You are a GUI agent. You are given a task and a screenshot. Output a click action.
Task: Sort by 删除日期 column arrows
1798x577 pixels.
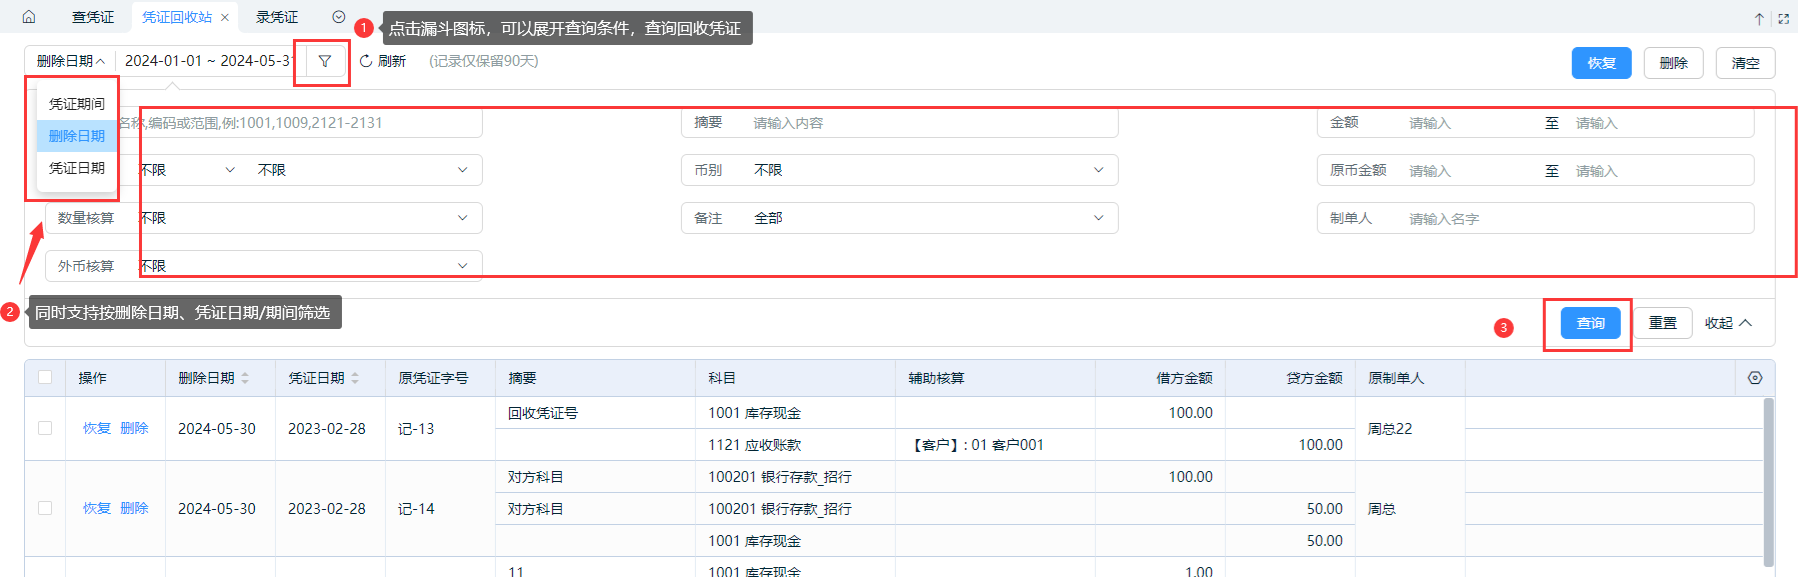click(245, 378)
